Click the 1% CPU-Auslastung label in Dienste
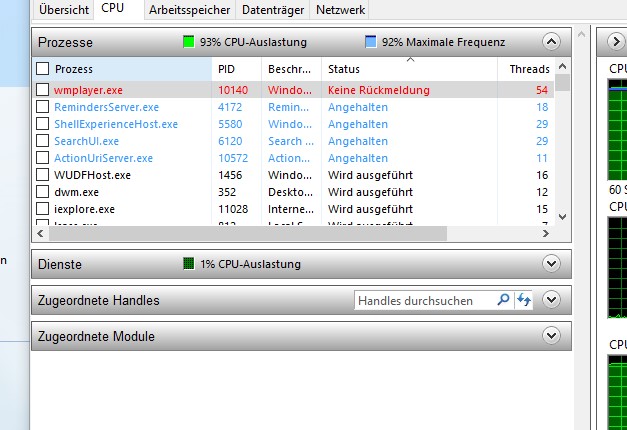 click(x=250, y=264)
